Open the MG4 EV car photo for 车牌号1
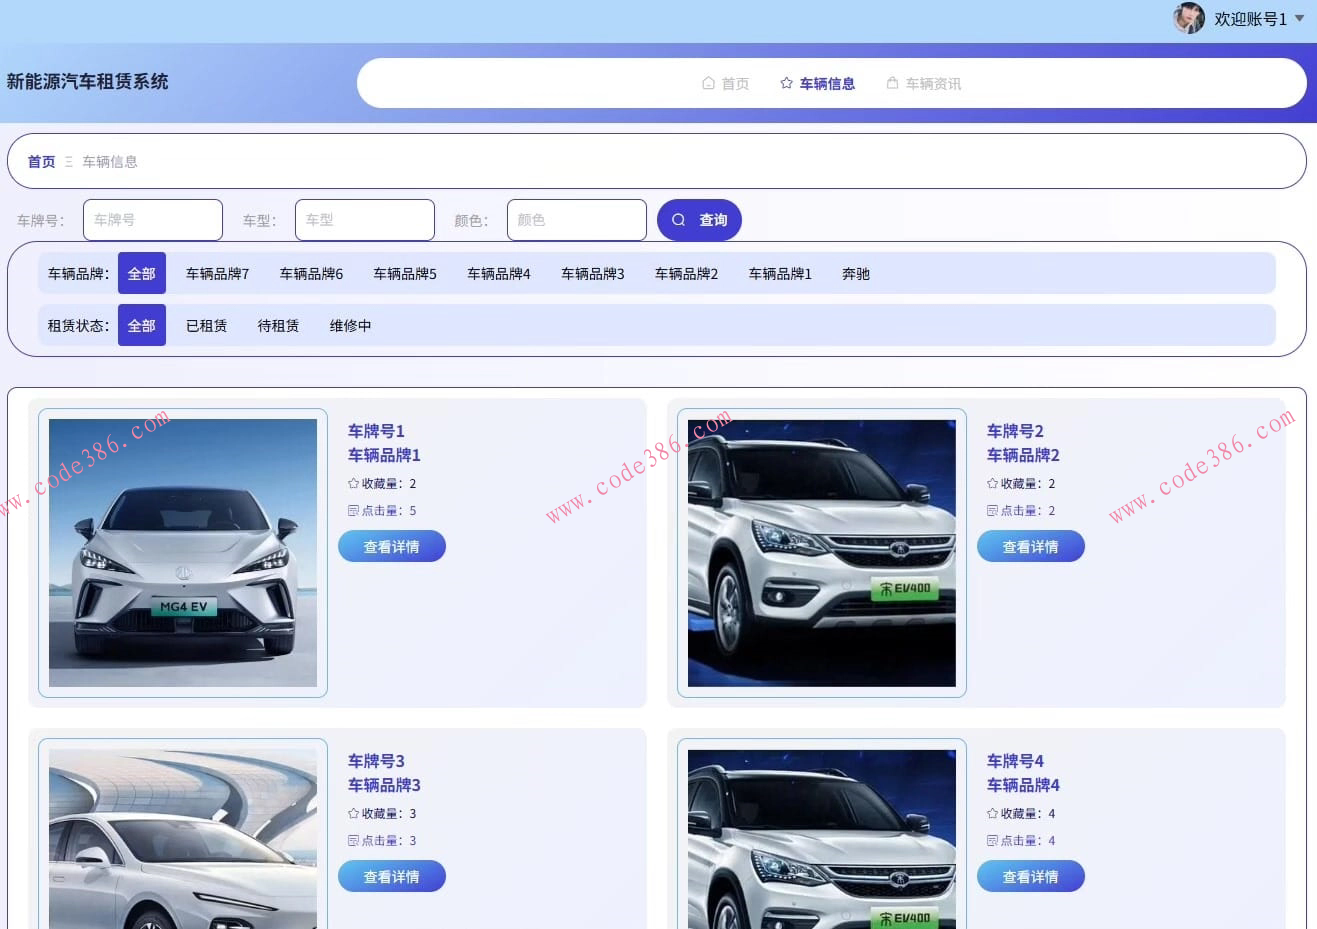 pyautogui.click(x=183, y=553)
